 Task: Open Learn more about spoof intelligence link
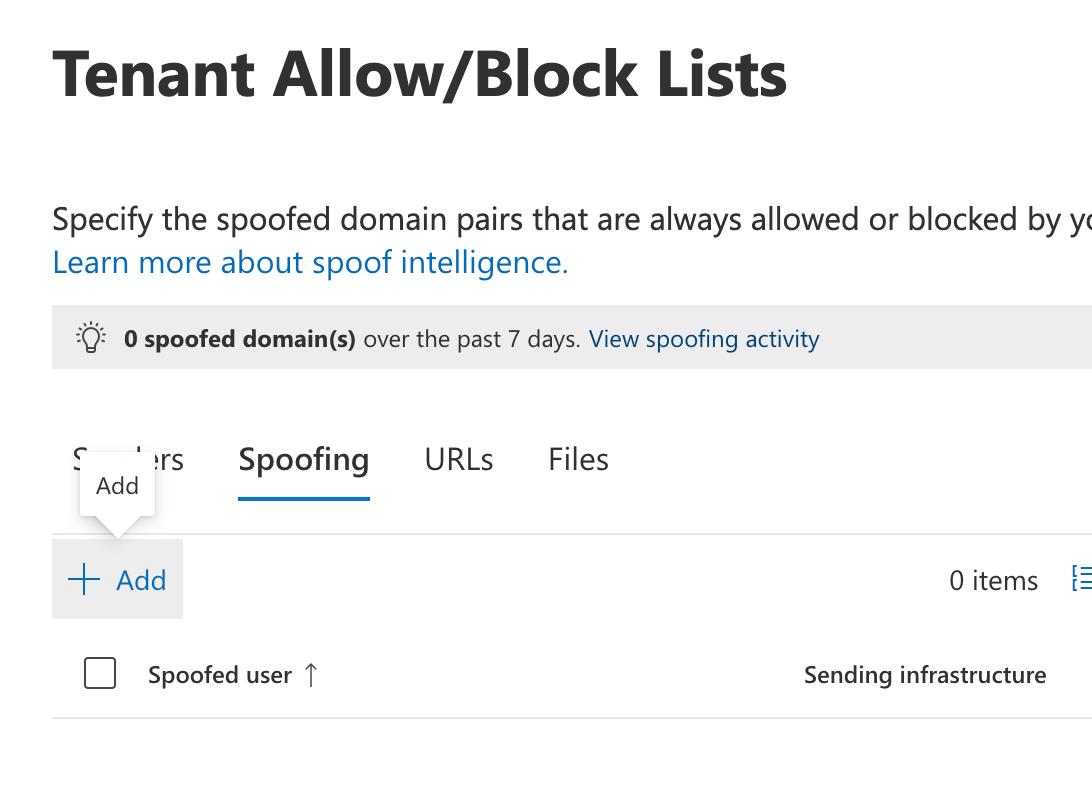click(x=310, y=263)
